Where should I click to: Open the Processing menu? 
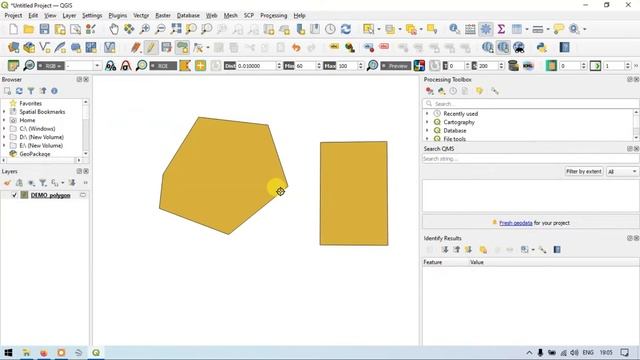[x=273, y=16]
